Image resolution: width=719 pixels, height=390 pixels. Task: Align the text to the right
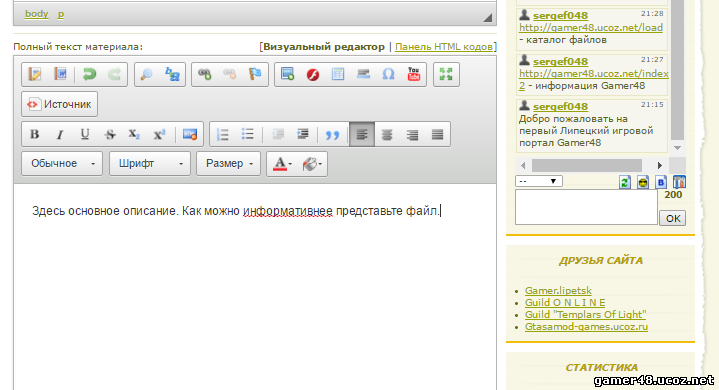click(412, 134)
